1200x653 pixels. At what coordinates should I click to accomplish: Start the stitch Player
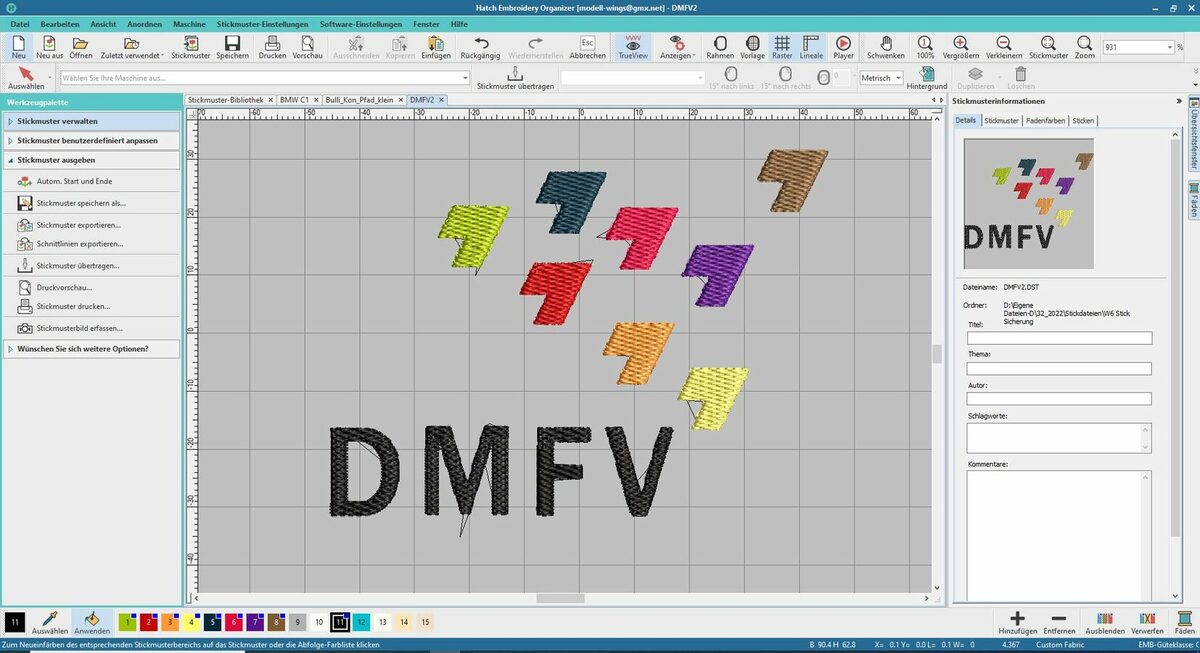843,47
